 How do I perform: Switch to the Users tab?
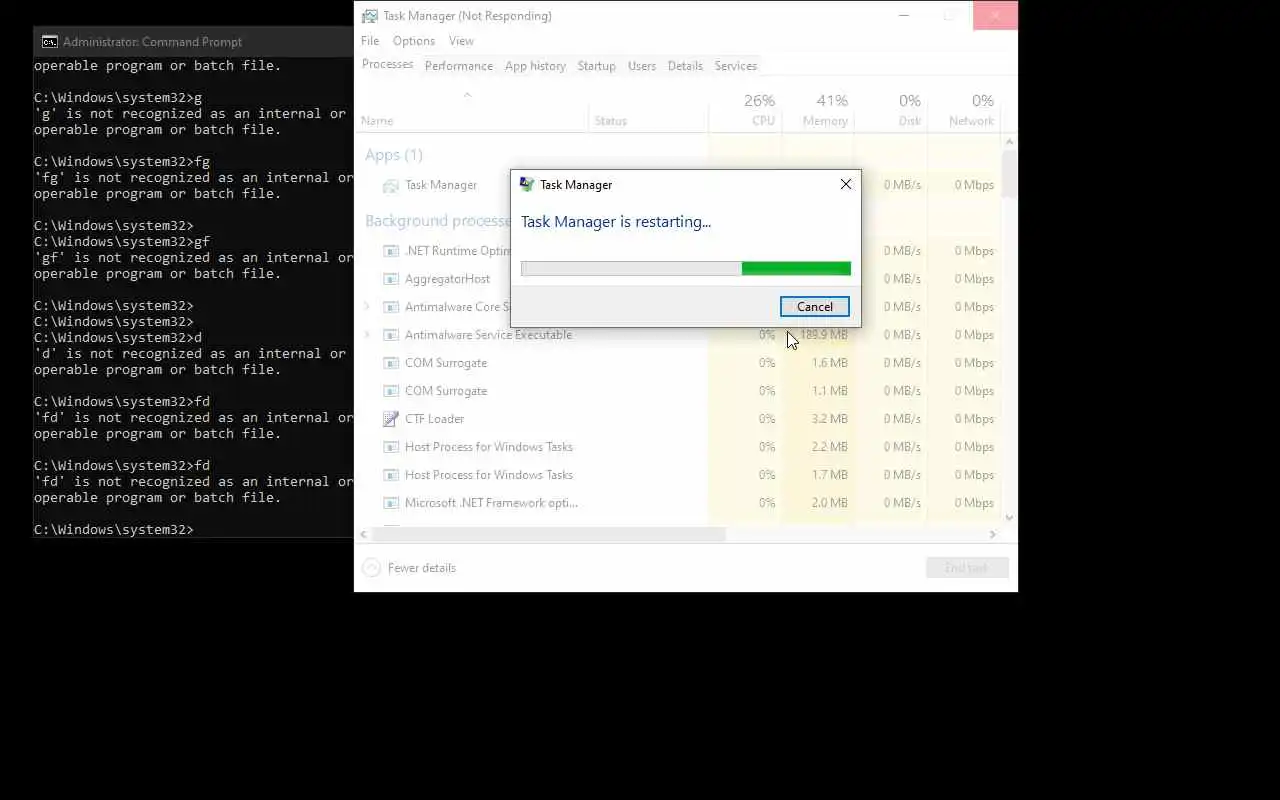[x=642, y=66]
